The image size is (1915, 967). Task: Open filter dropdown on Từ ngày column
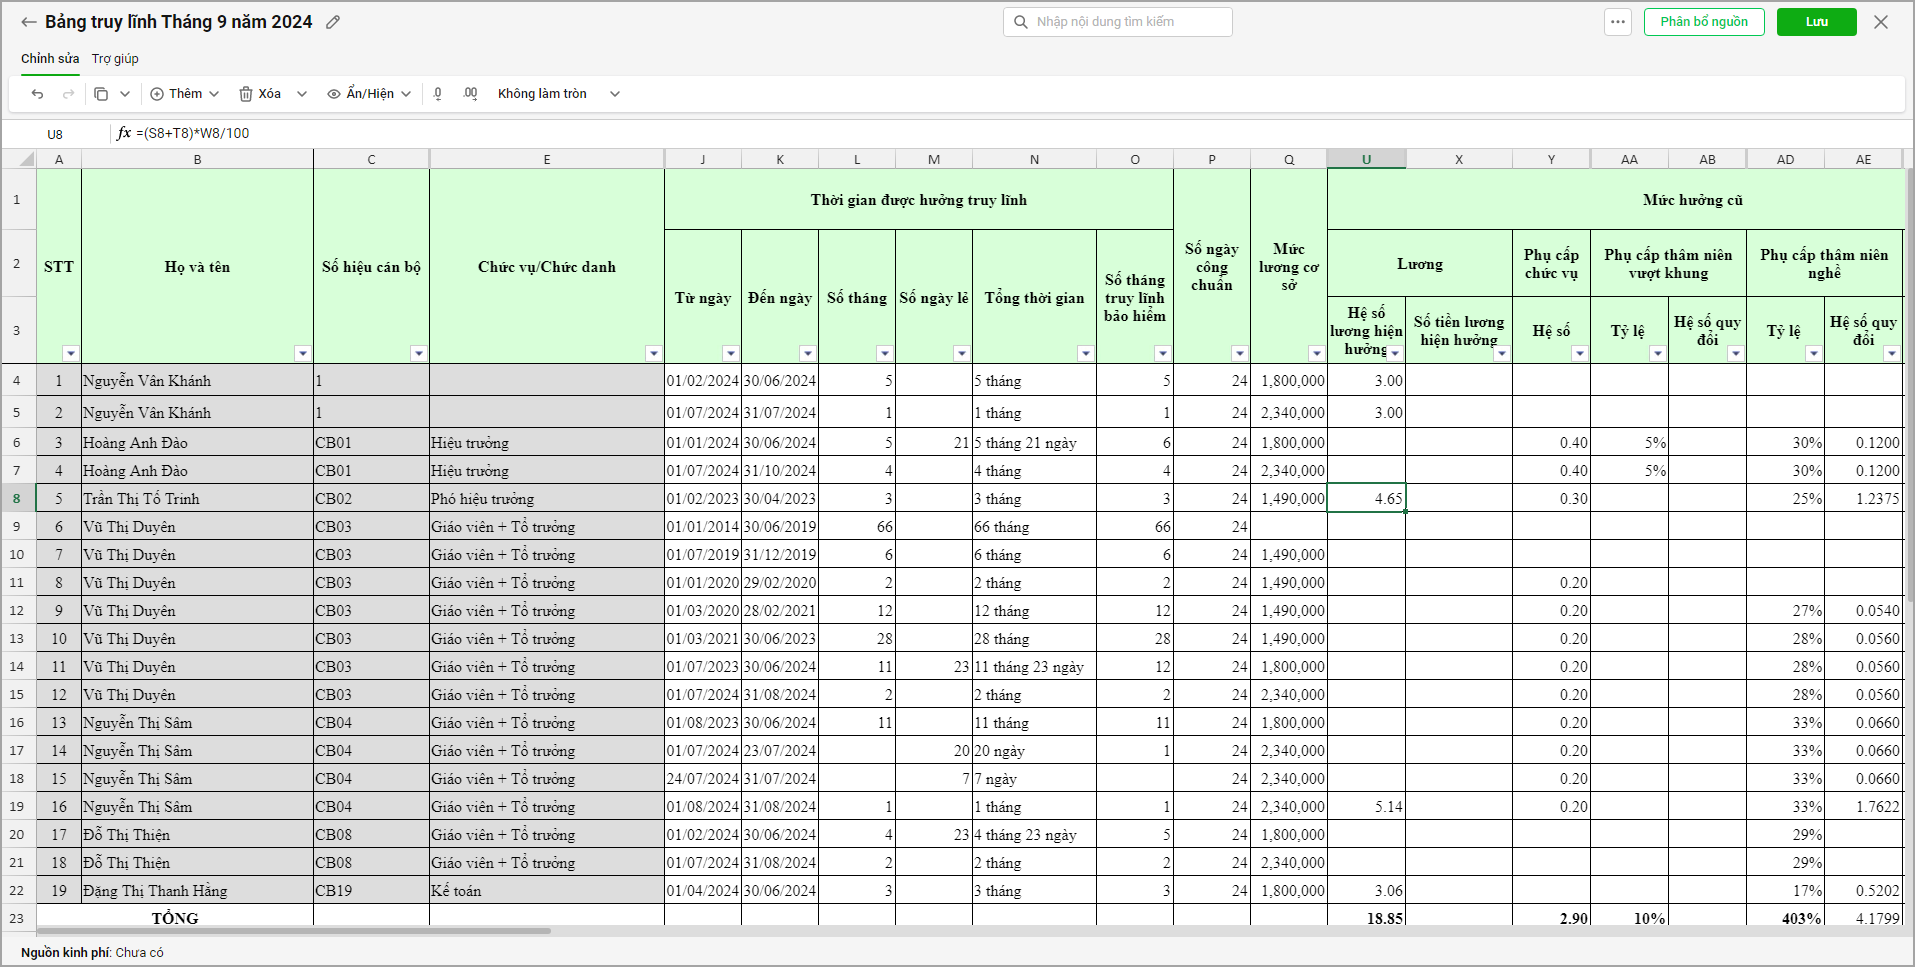730,353
